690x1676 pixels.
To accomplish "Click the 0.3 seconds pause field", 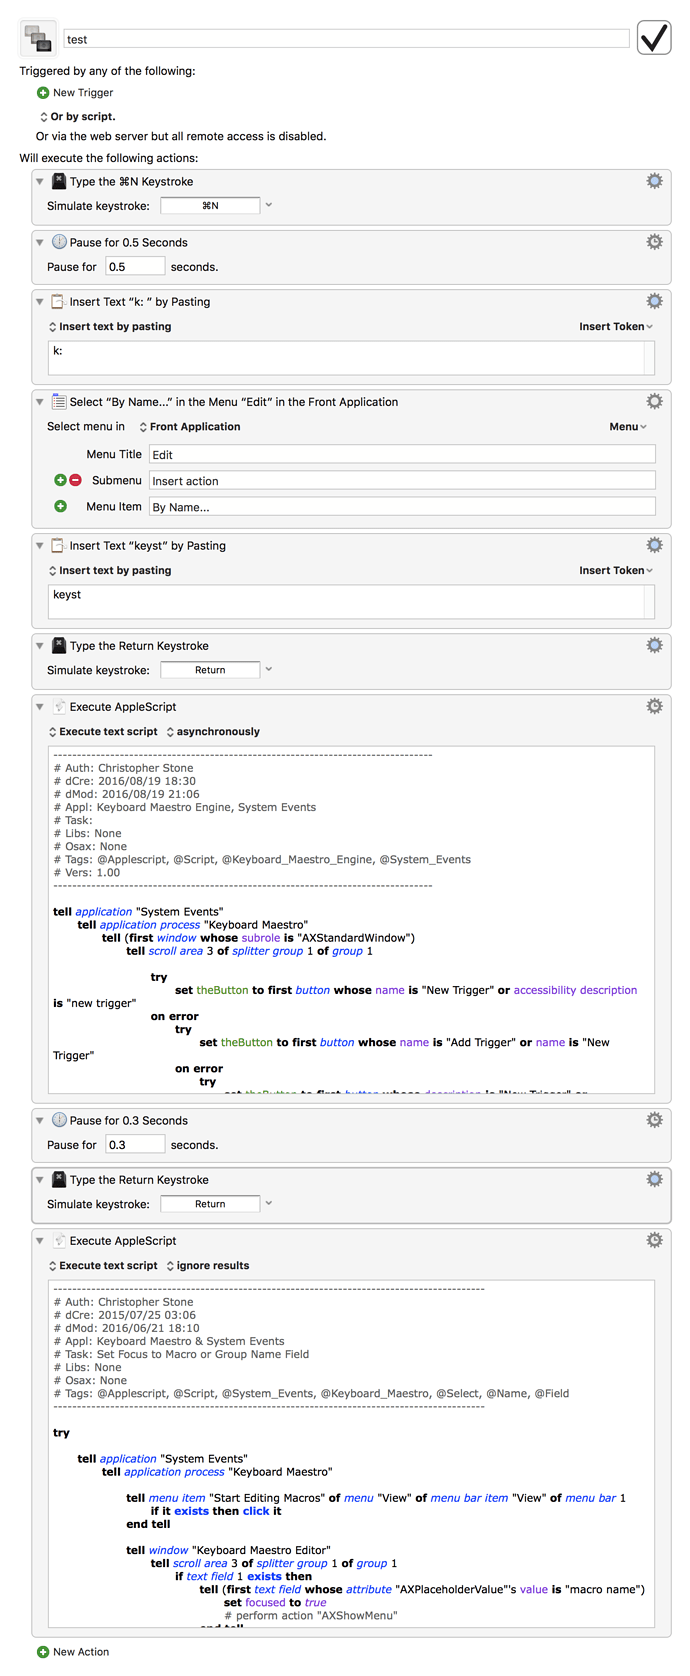I will [x=135, y=1145].
